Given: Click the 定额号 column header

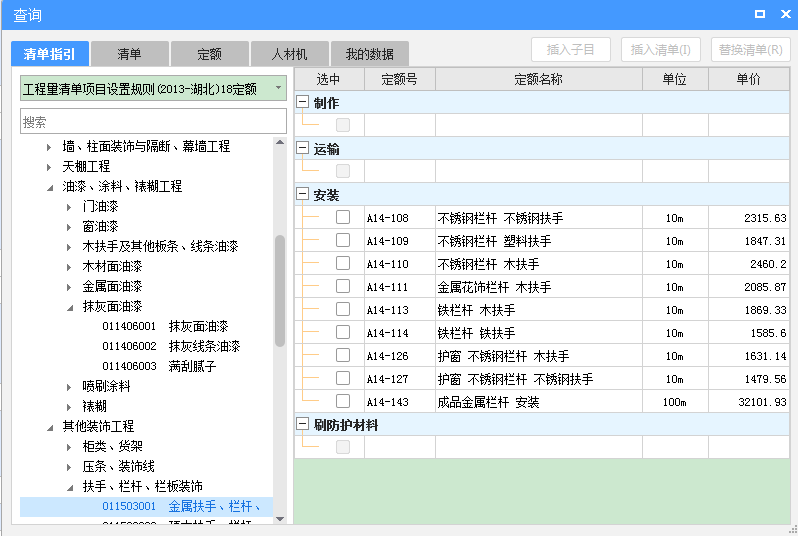Looking at the screenshot, I should pos(400,79).
